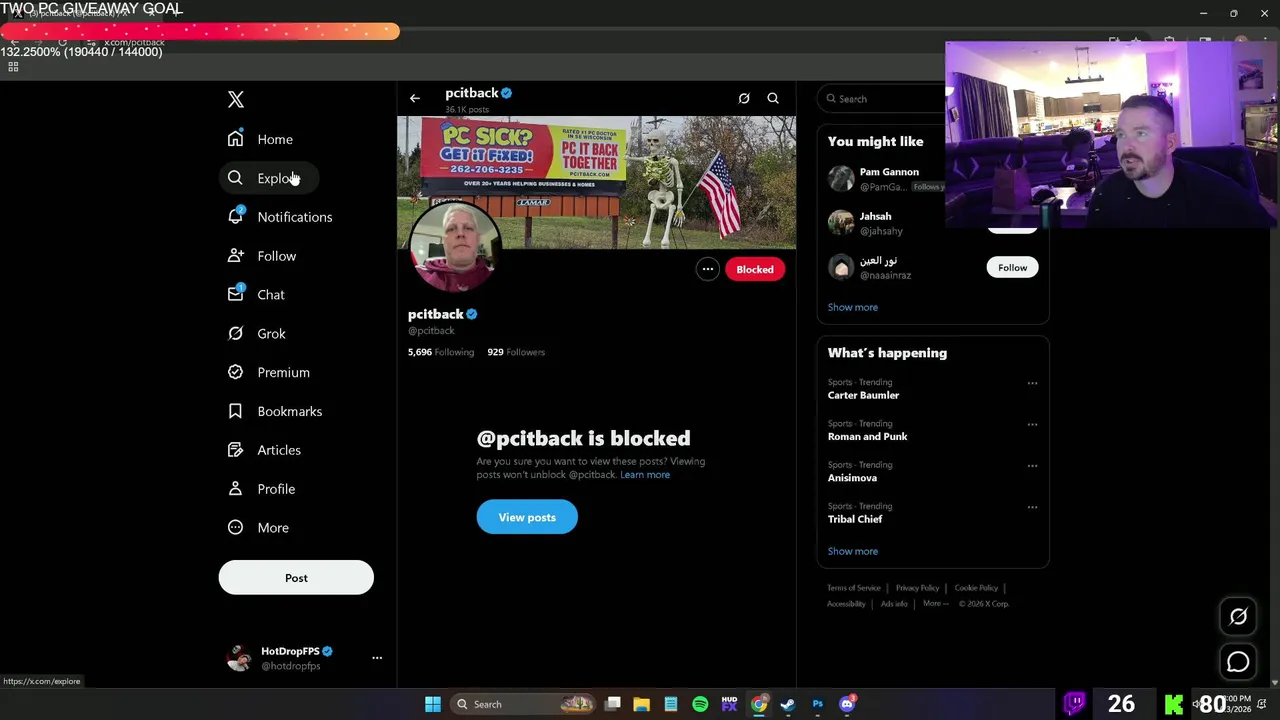The image size is (1280, 720).
Task: Open options dots for Tribal Chief trend
Action: click(1032, 507)
